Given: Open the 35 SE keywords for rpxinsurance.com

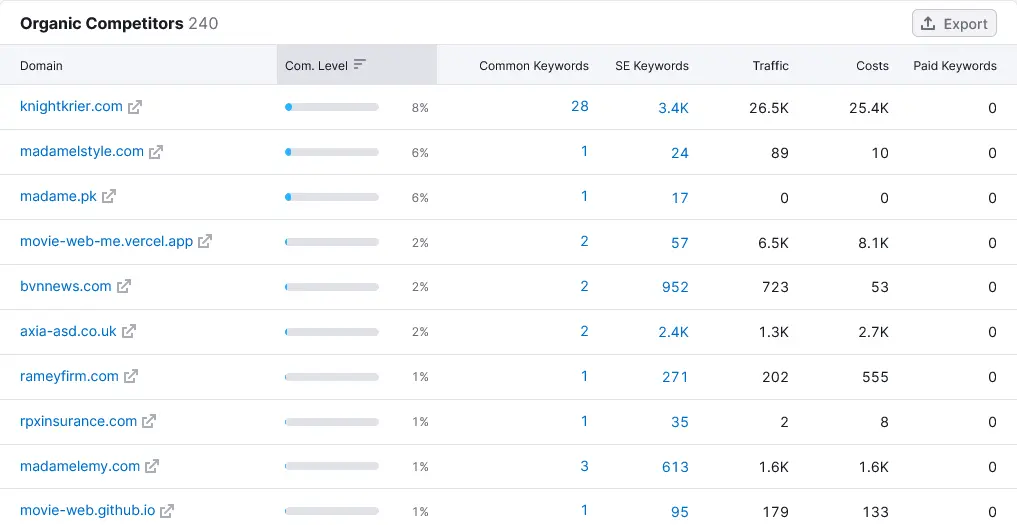Looking at the screenshot, I should coord(680,422).
